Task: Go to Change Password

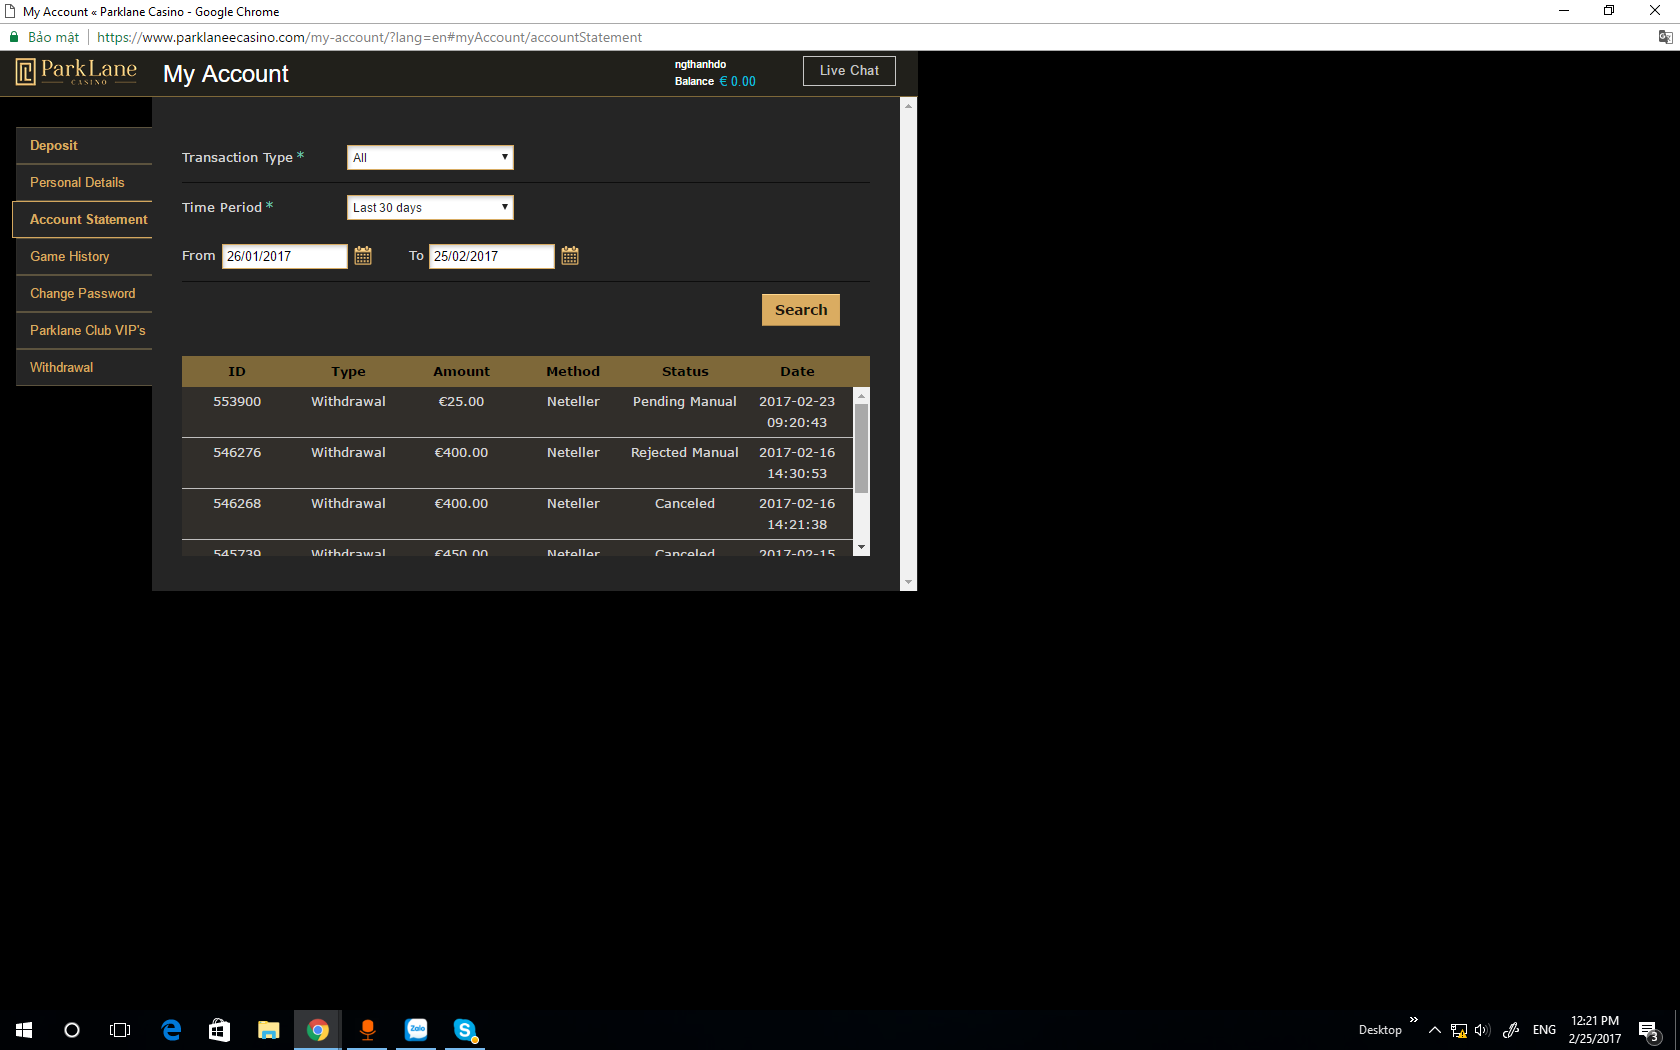Action: tap(84, 294)
